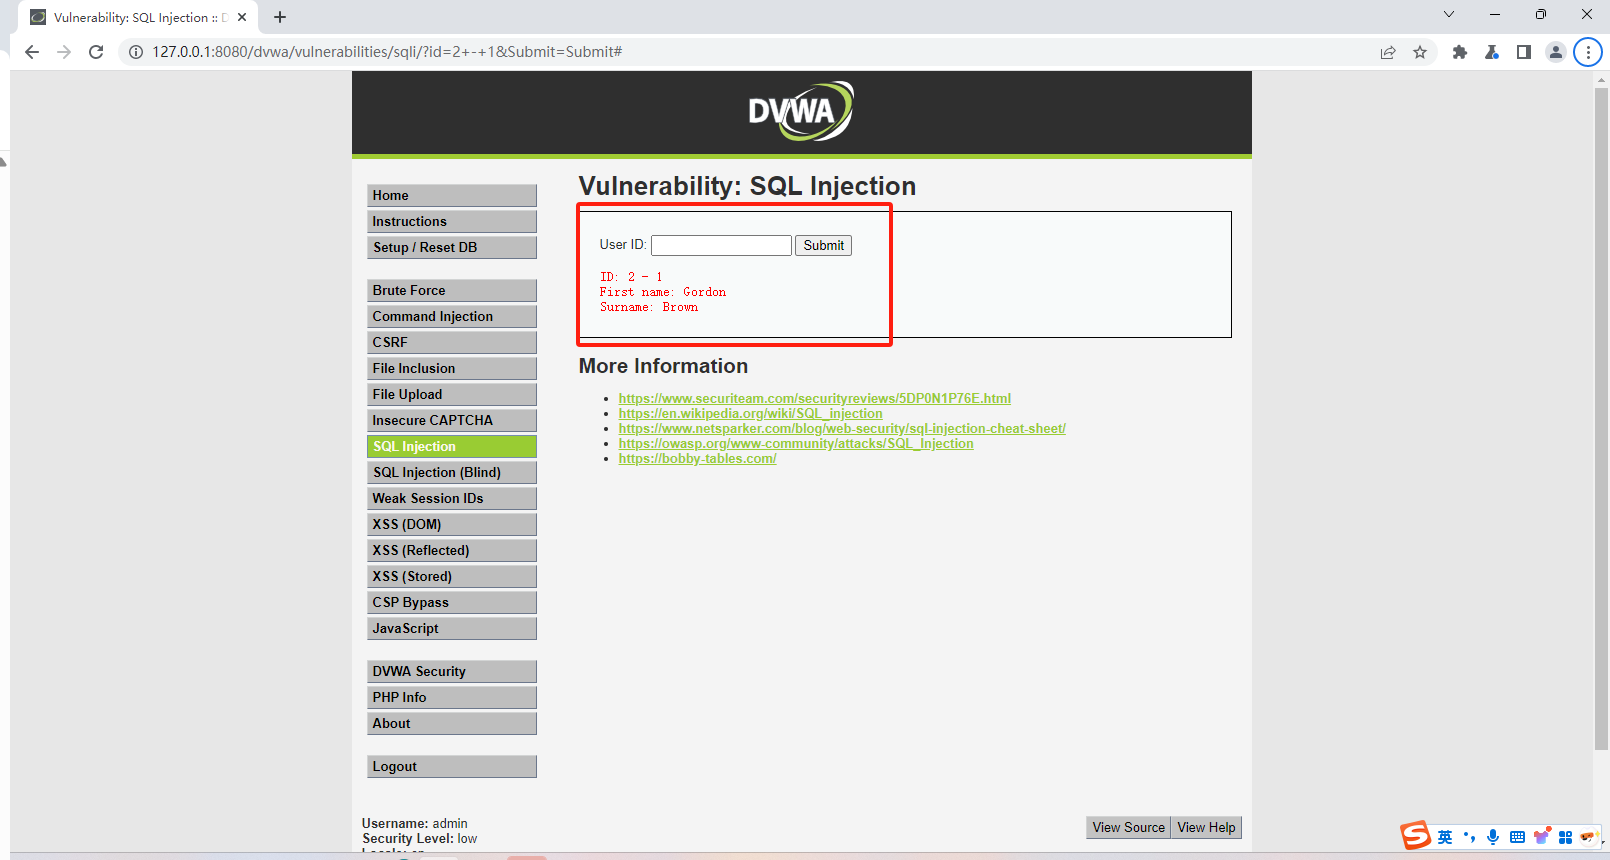
Task: Go forward in browser history
Action: pyautogui.click(x=64, y=52)
